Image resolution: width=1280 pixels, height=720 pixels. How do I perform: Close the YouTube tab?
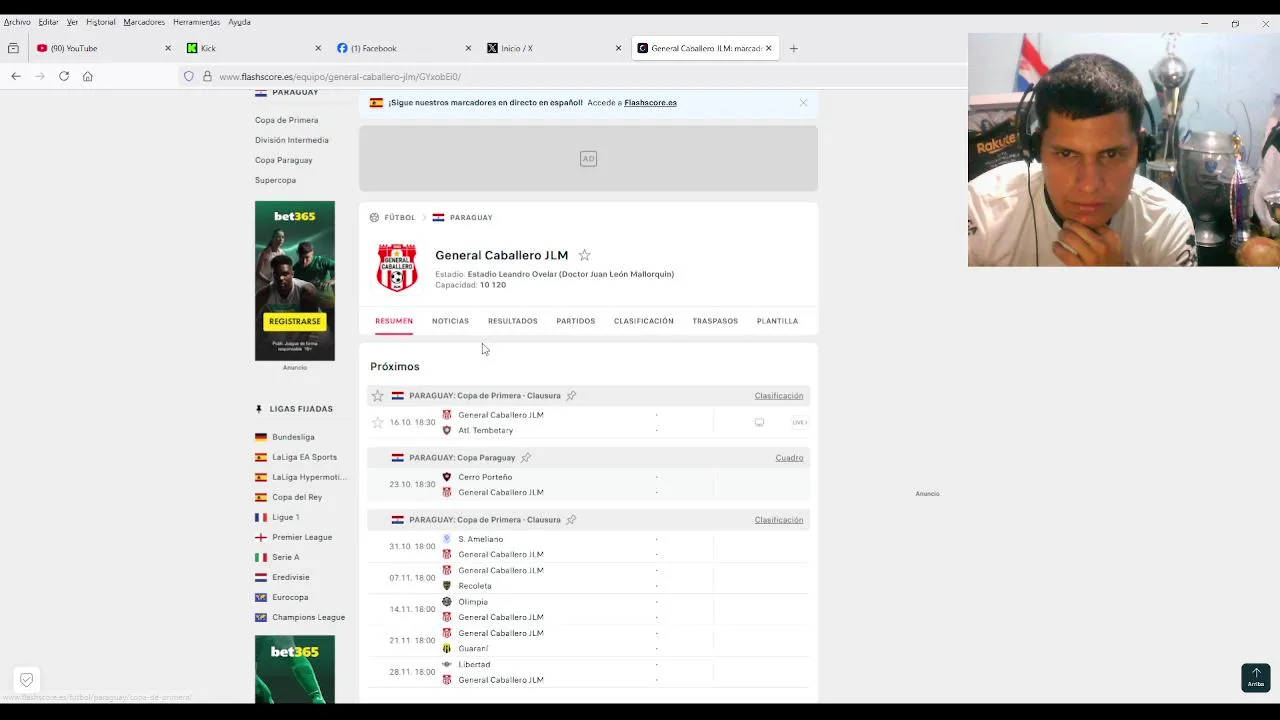click(x=168, y=48)
